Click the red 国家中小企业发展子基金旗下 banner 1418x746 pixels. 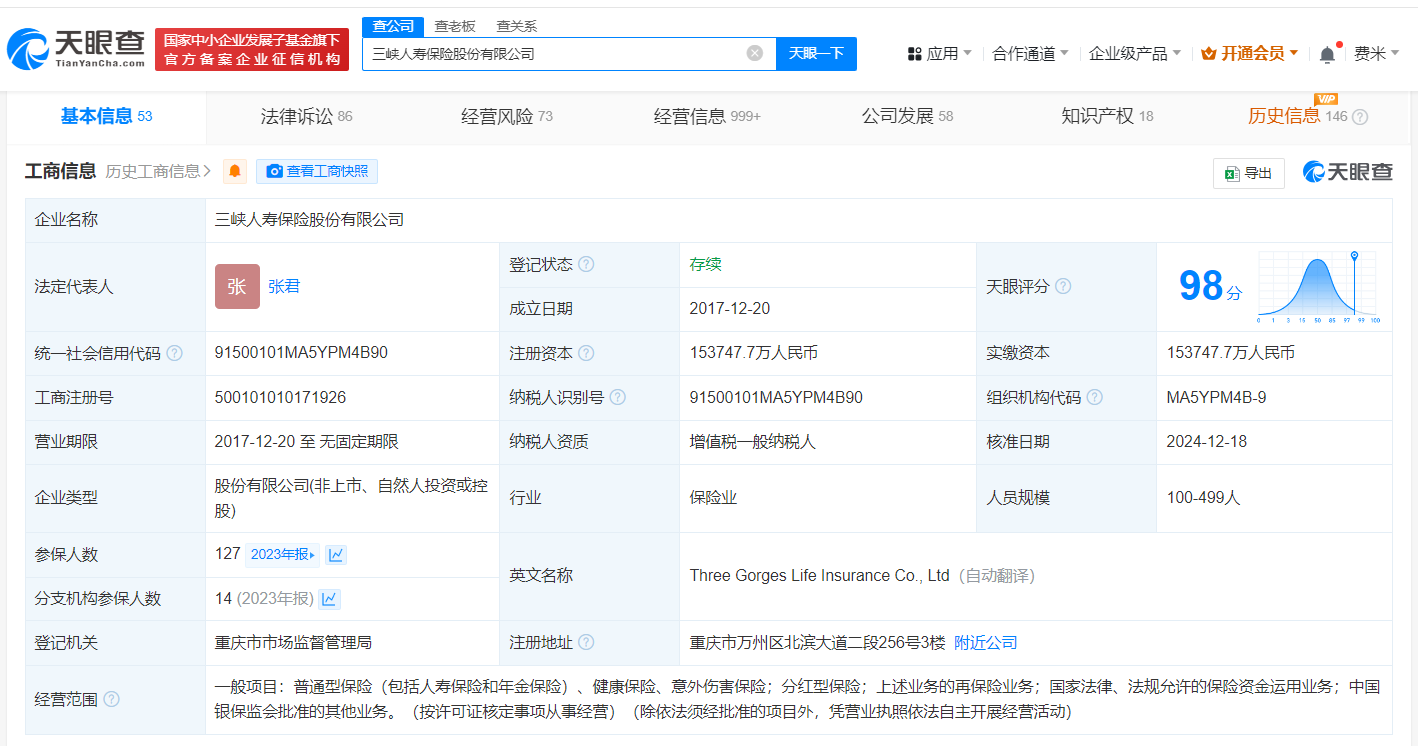252,49
